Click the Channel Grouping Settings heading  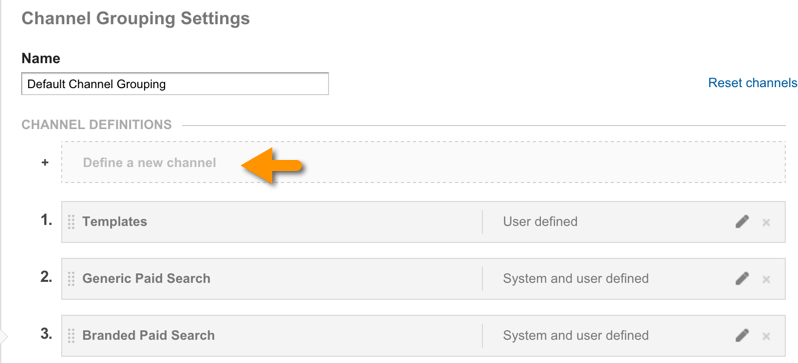(135, 19)
